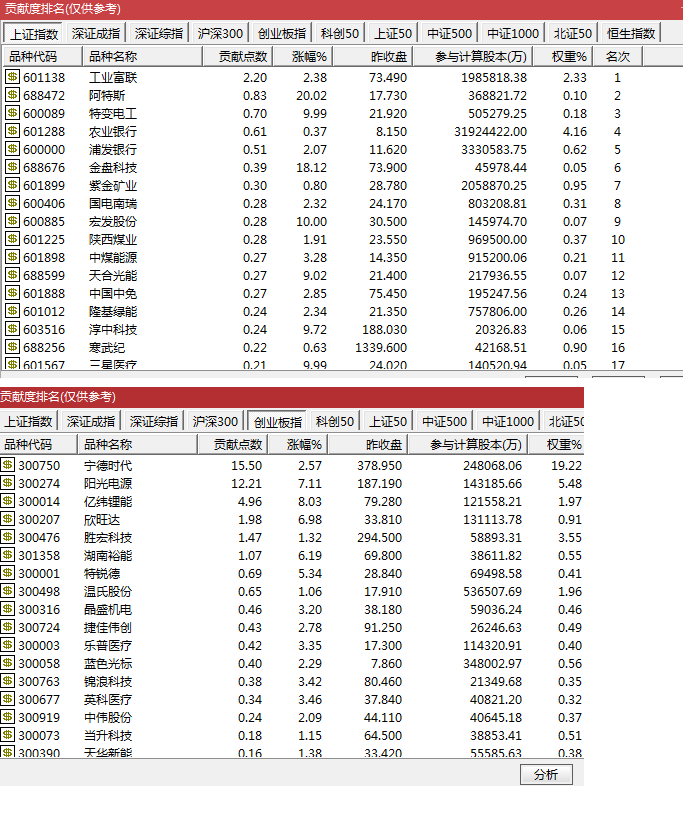The image size is (700, 831).
Task: Select stock name 中煤能源
Action: pos(113,258)
